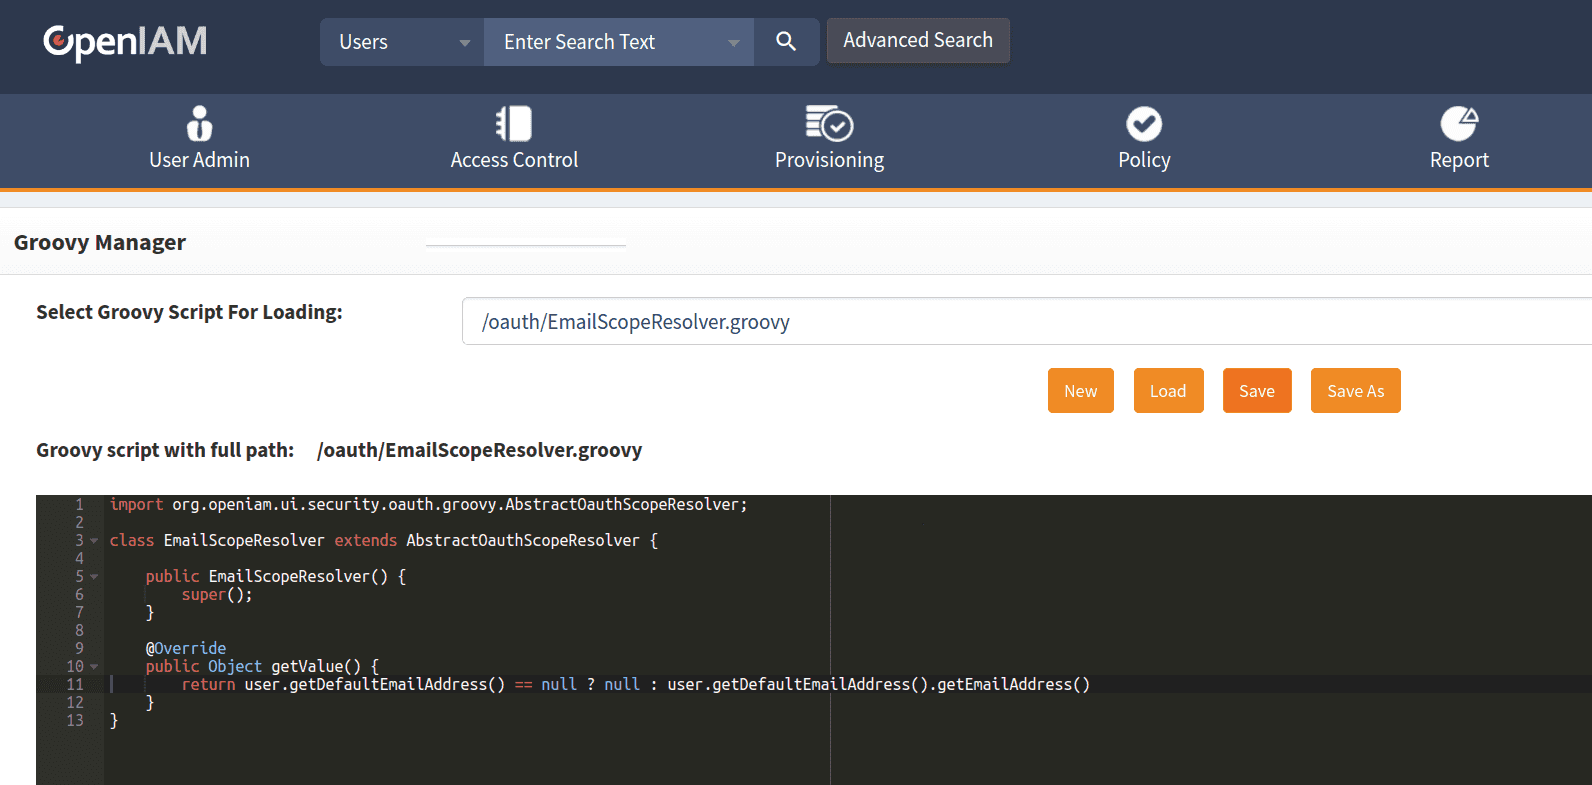Click the magnifying glass search icon
Viewport: 1592px width, 785px height.
tap(786, 42)
